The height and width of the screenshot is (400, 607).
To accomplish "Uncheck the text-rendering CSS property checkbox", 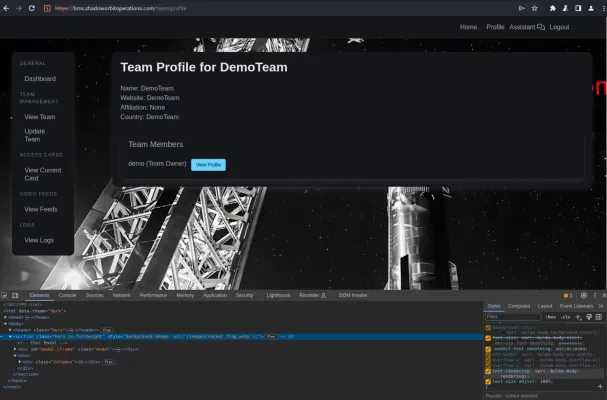I will (488, 371).
